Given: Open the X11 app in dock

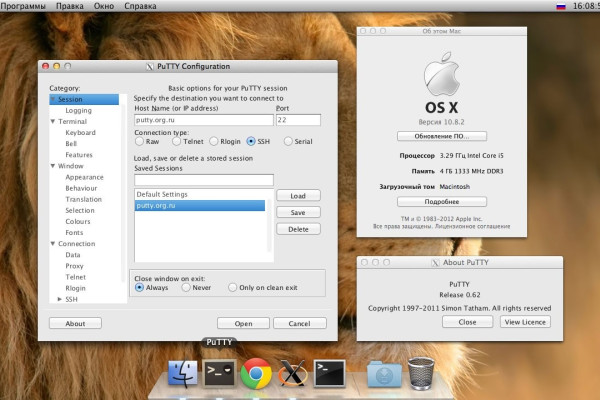Looking at the screenshot, I should point(293,373).
